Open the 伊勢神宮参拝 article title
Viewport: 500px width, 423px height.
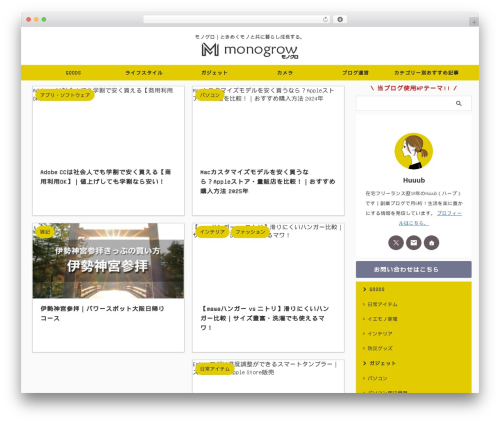tap(102, 313)
